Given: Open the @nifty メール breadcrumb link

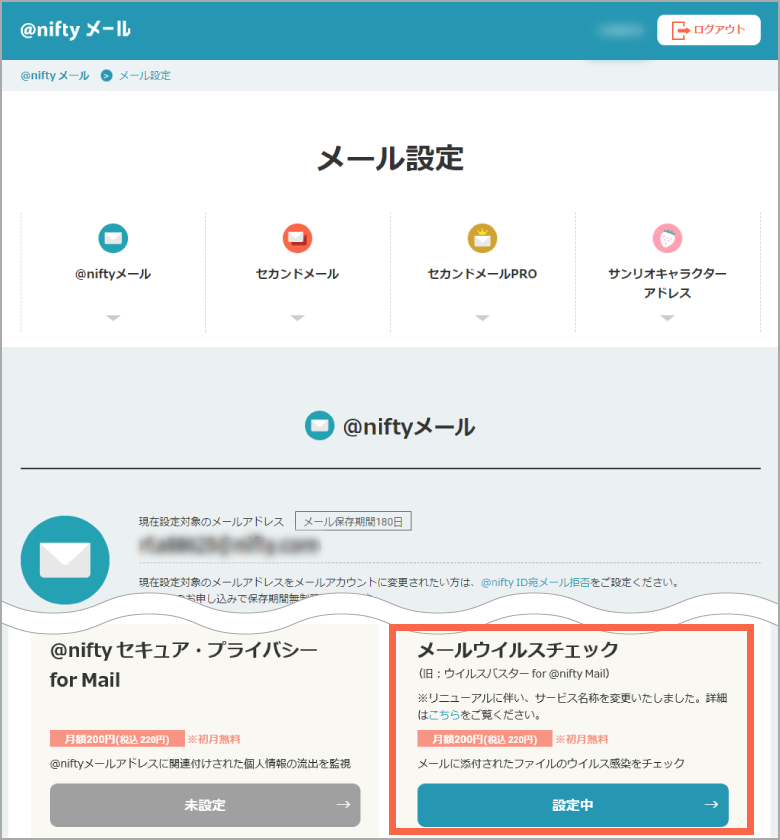Looking at the screenshot, I should point(55,76).
